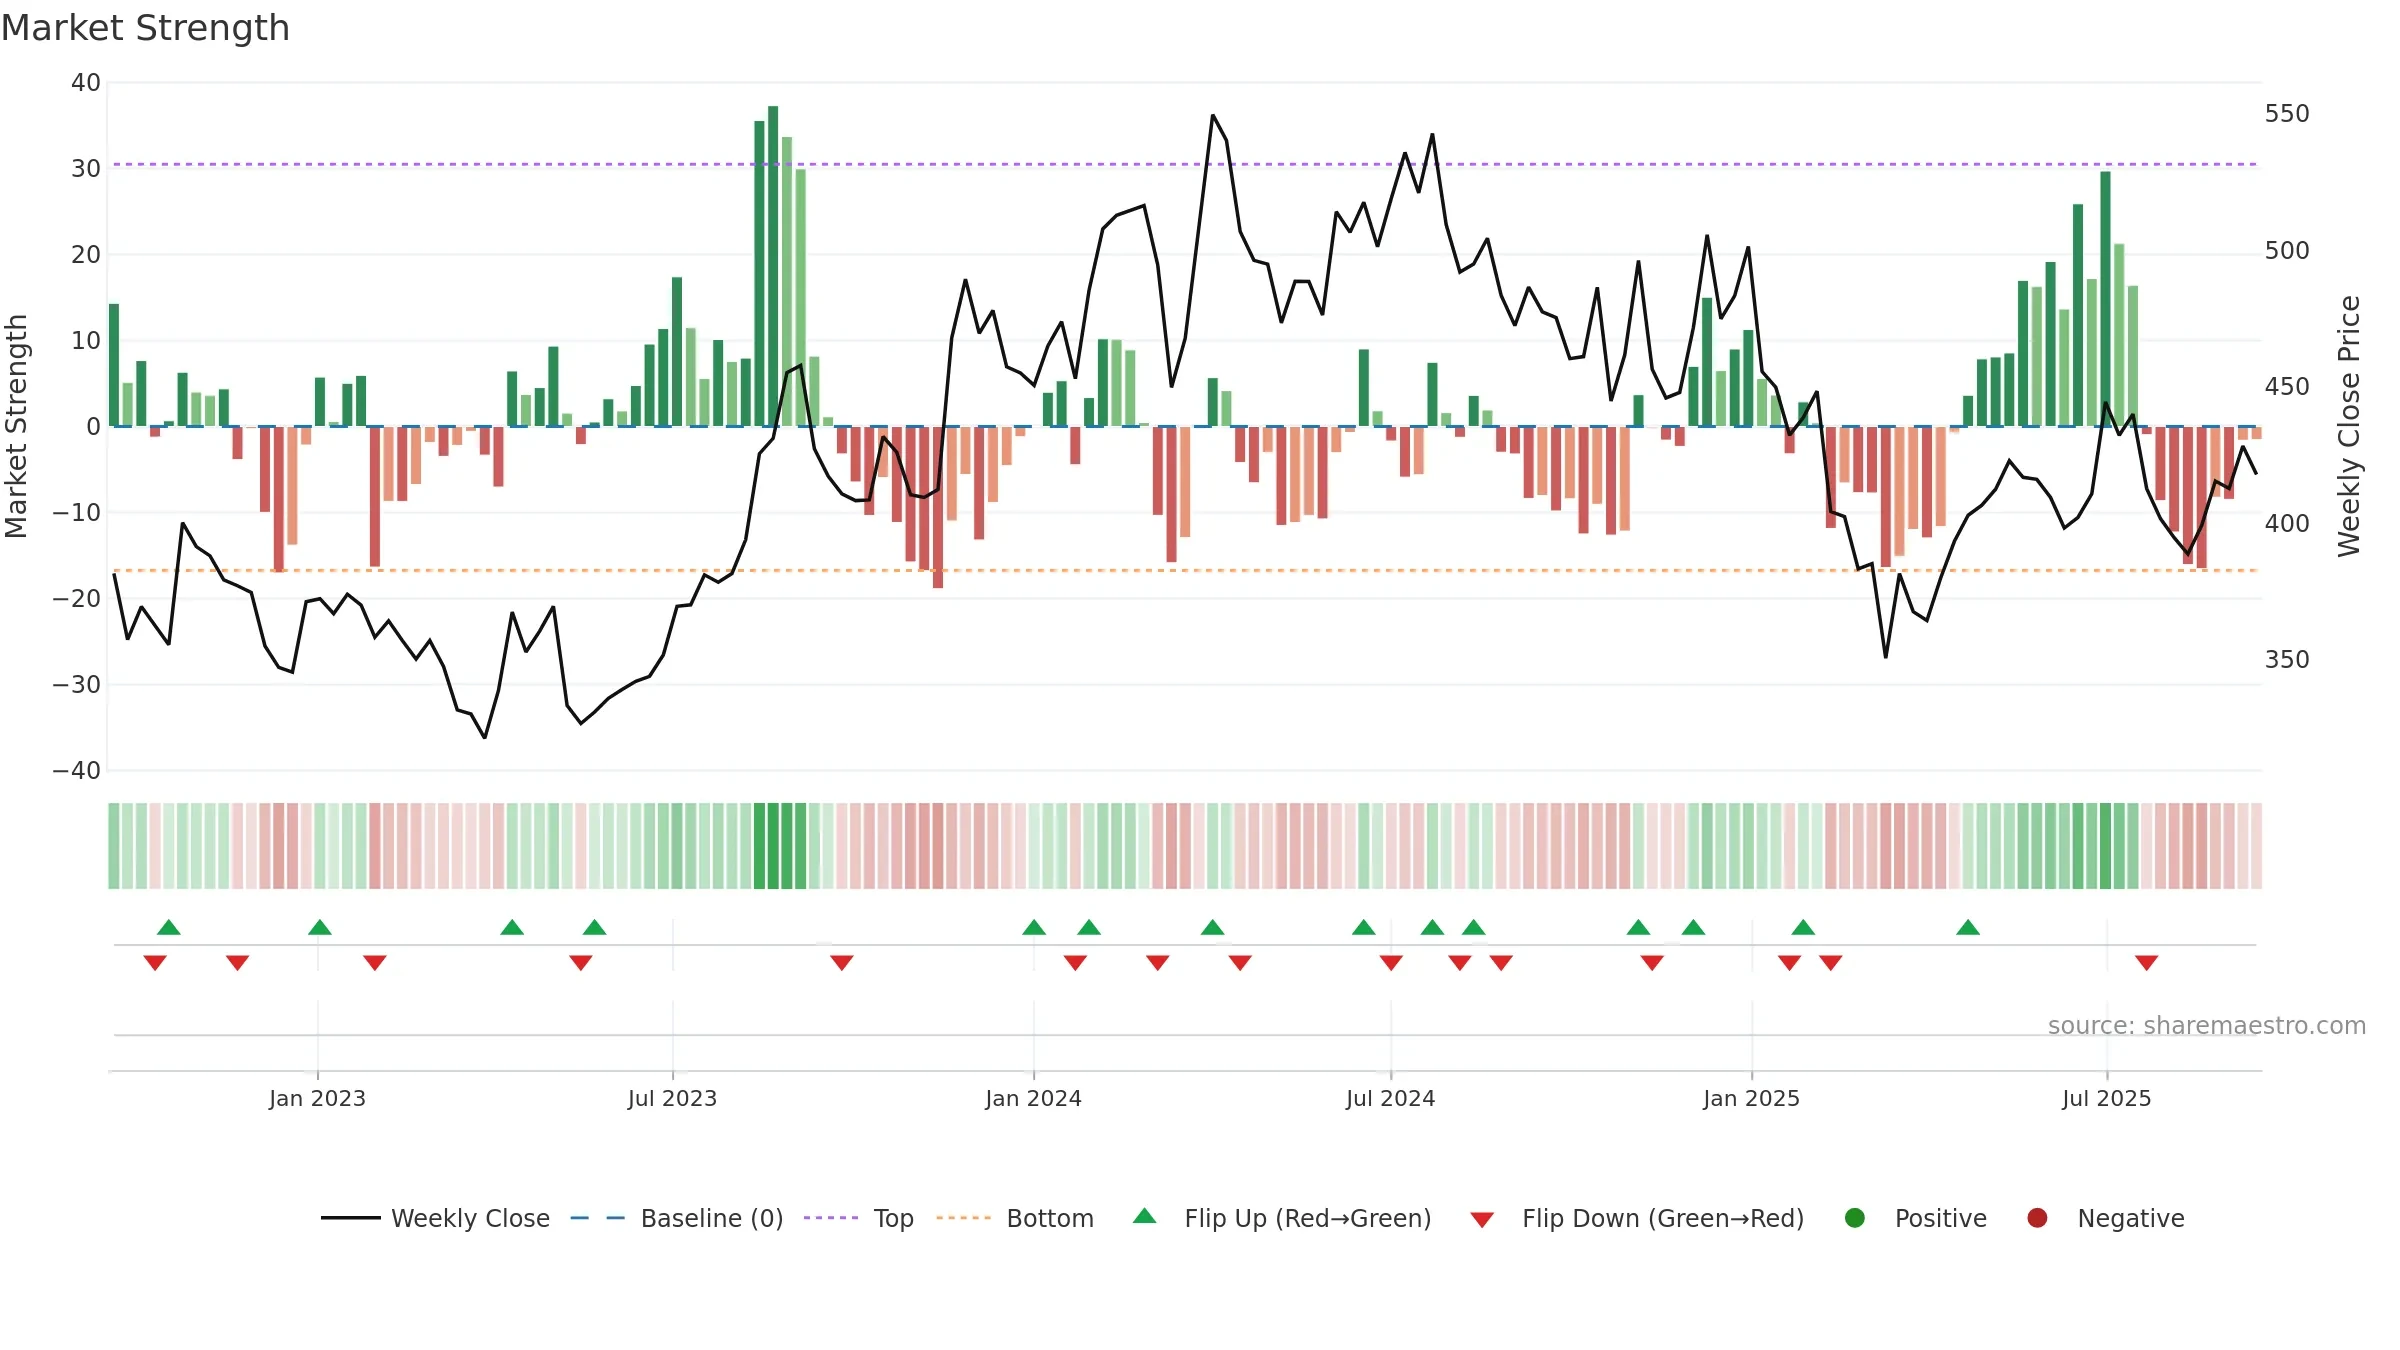Viewport: 2400px width, 1350px height.
Task: Click the deepest red bar near Nov 2023
Action: point(938,507)
